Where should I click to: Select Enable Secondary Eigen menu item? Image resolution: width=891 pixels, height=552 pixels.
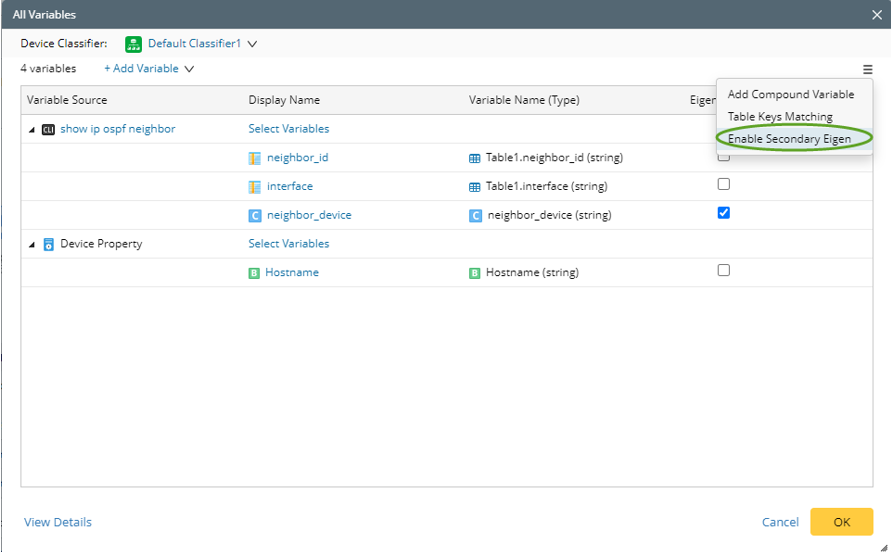789,139
